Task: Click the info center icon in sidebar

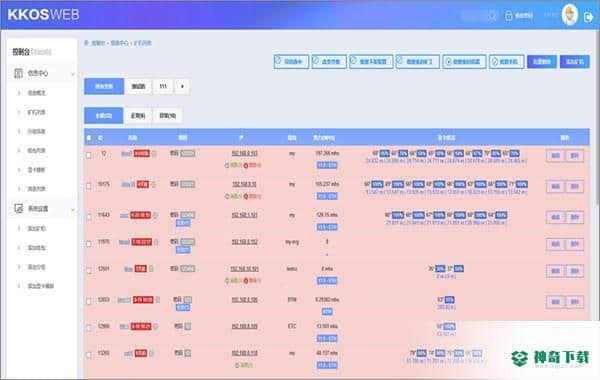Action: point(18,73)
